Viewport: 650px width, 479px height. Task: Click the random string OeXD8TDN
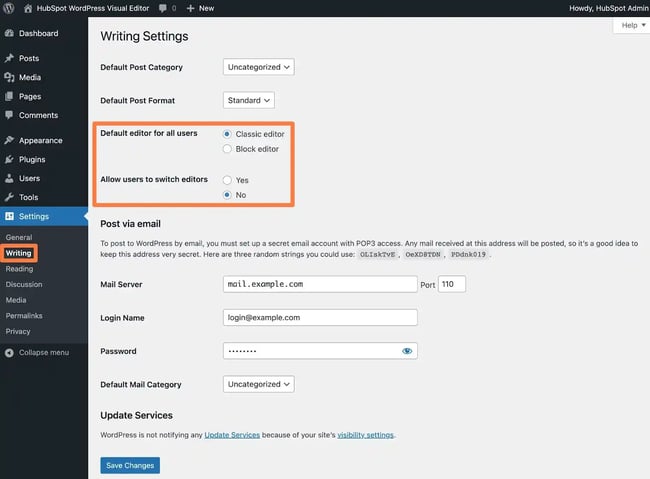pos(423,254)
